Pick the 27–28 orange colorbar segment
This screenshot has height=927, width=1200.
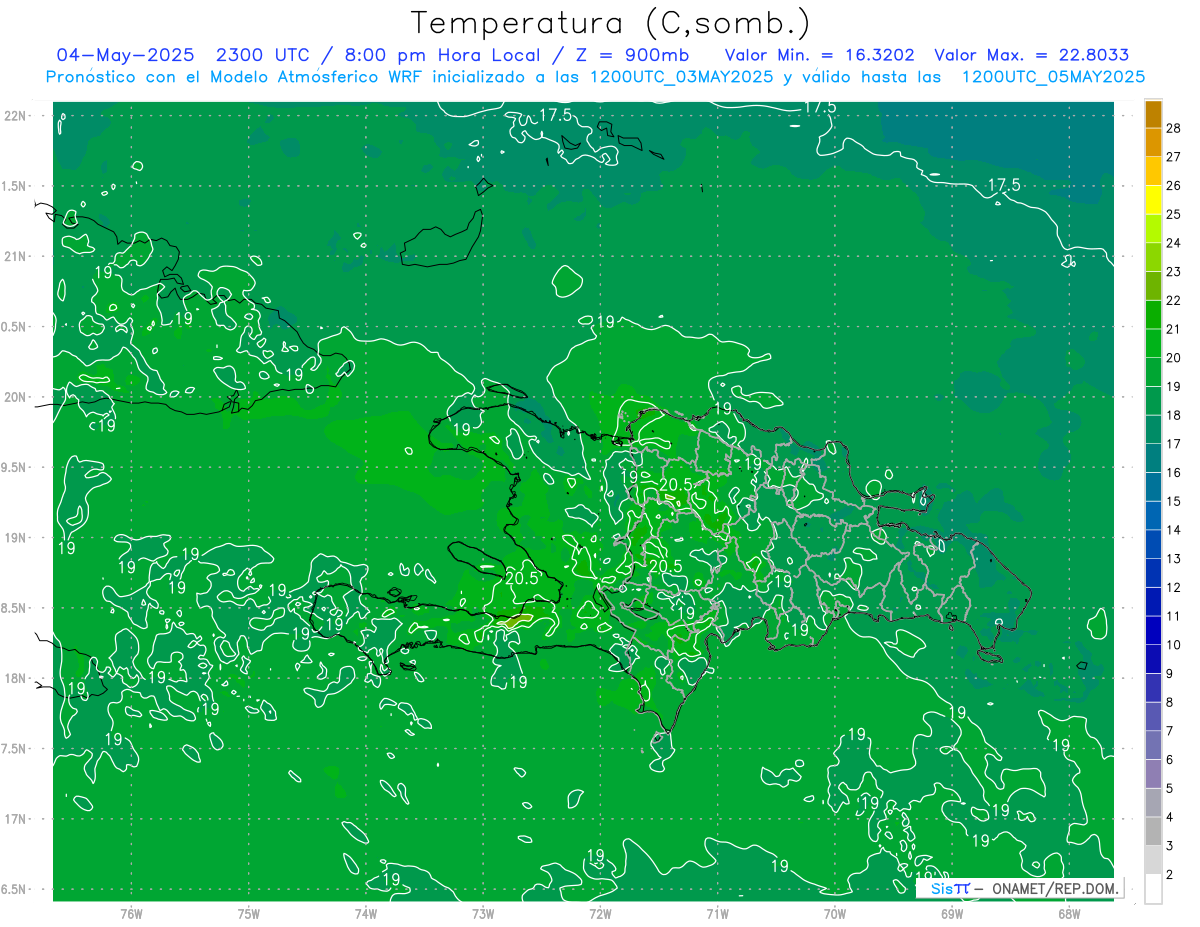[x=1153, y=142]
